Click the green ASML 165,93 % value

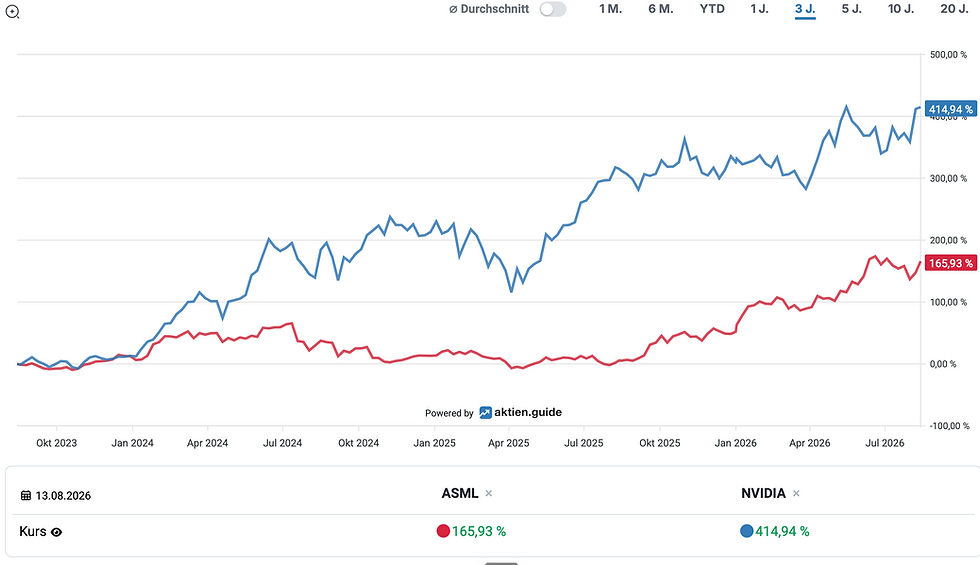(x=479, y=531)
